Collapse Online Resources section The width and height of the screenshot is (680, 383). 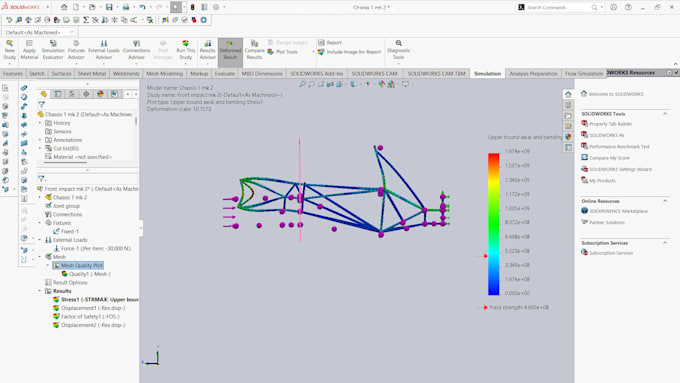point(665,201)
